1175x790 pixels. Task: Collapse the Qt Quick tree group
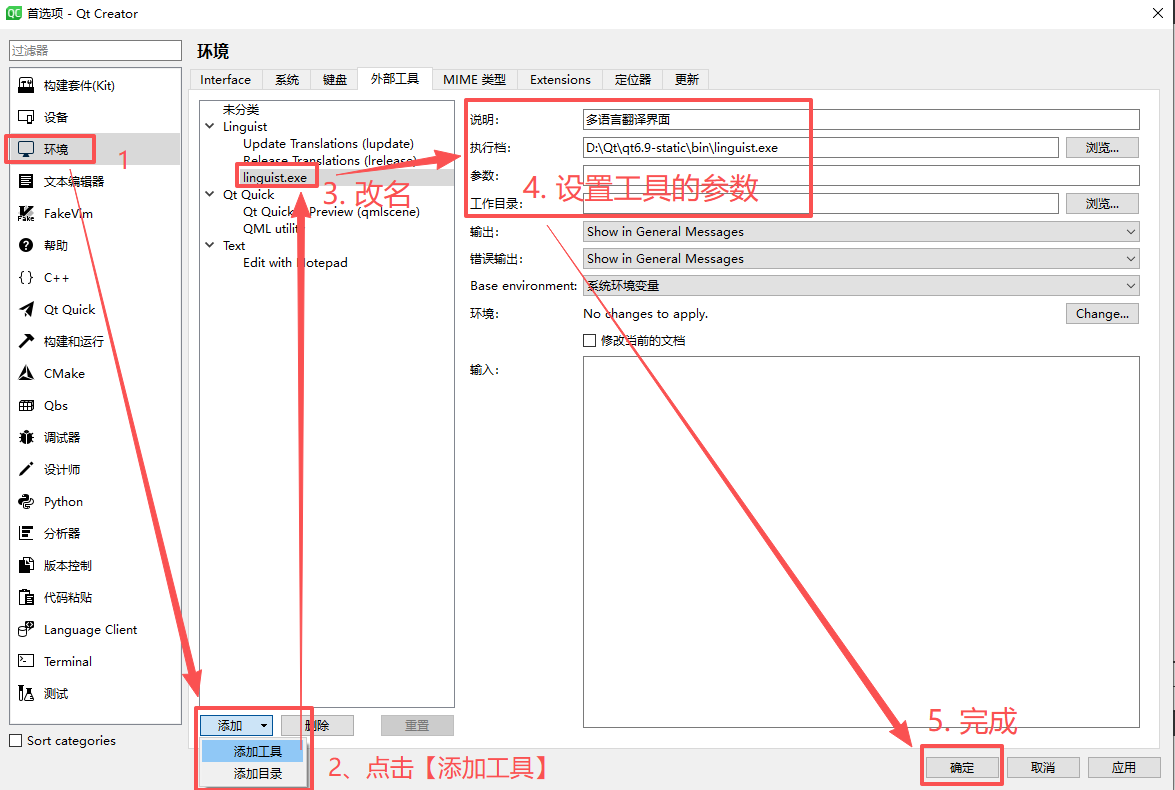211,194
